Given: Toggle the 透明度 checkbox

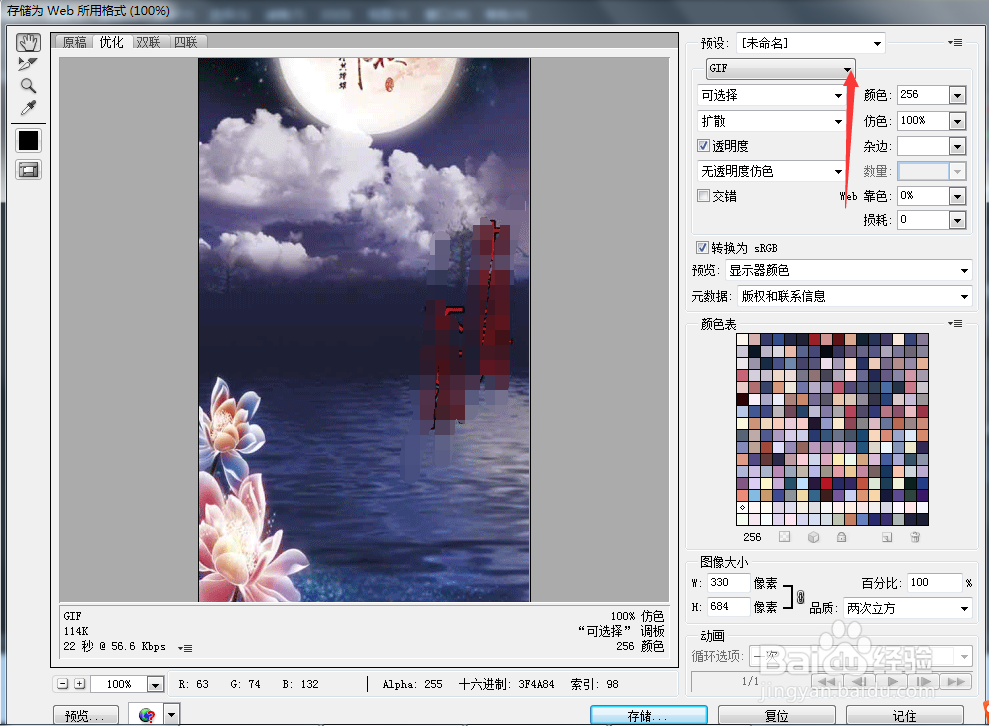Looking at the screenshot, I should (x=703, y=146).
